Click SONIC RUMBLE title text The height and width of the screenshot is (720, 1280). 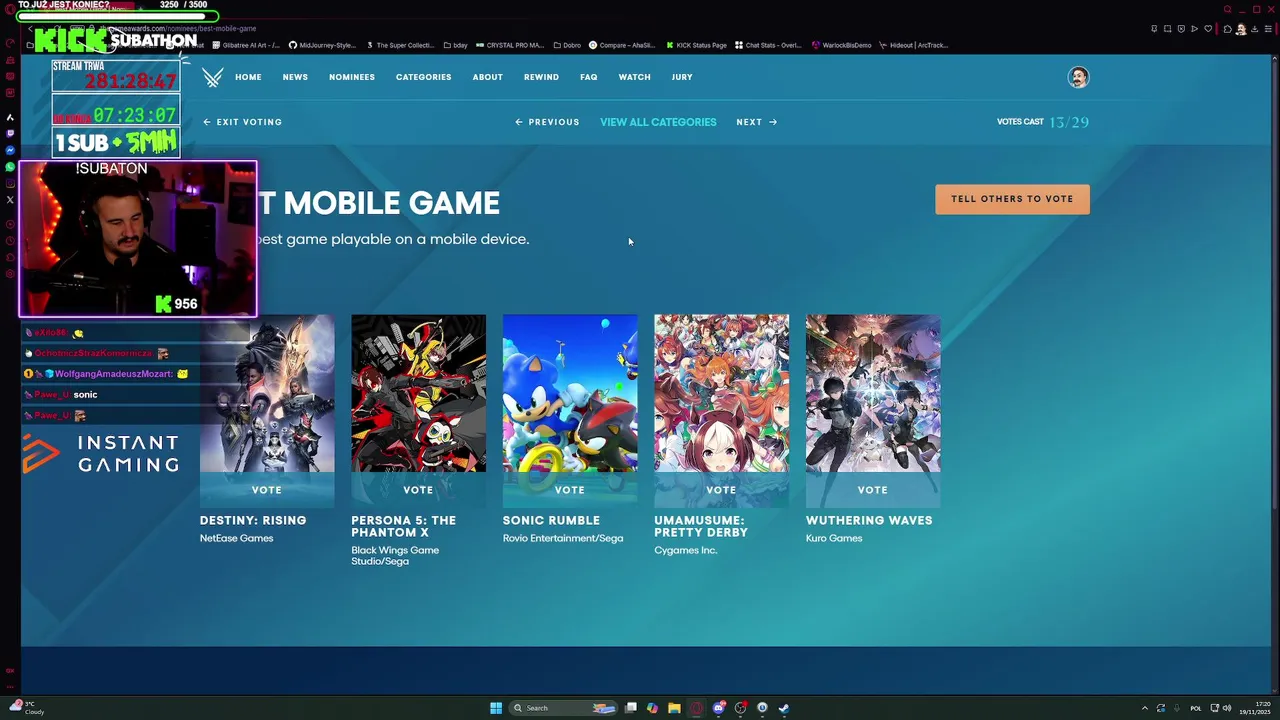(x=551, y=520)
